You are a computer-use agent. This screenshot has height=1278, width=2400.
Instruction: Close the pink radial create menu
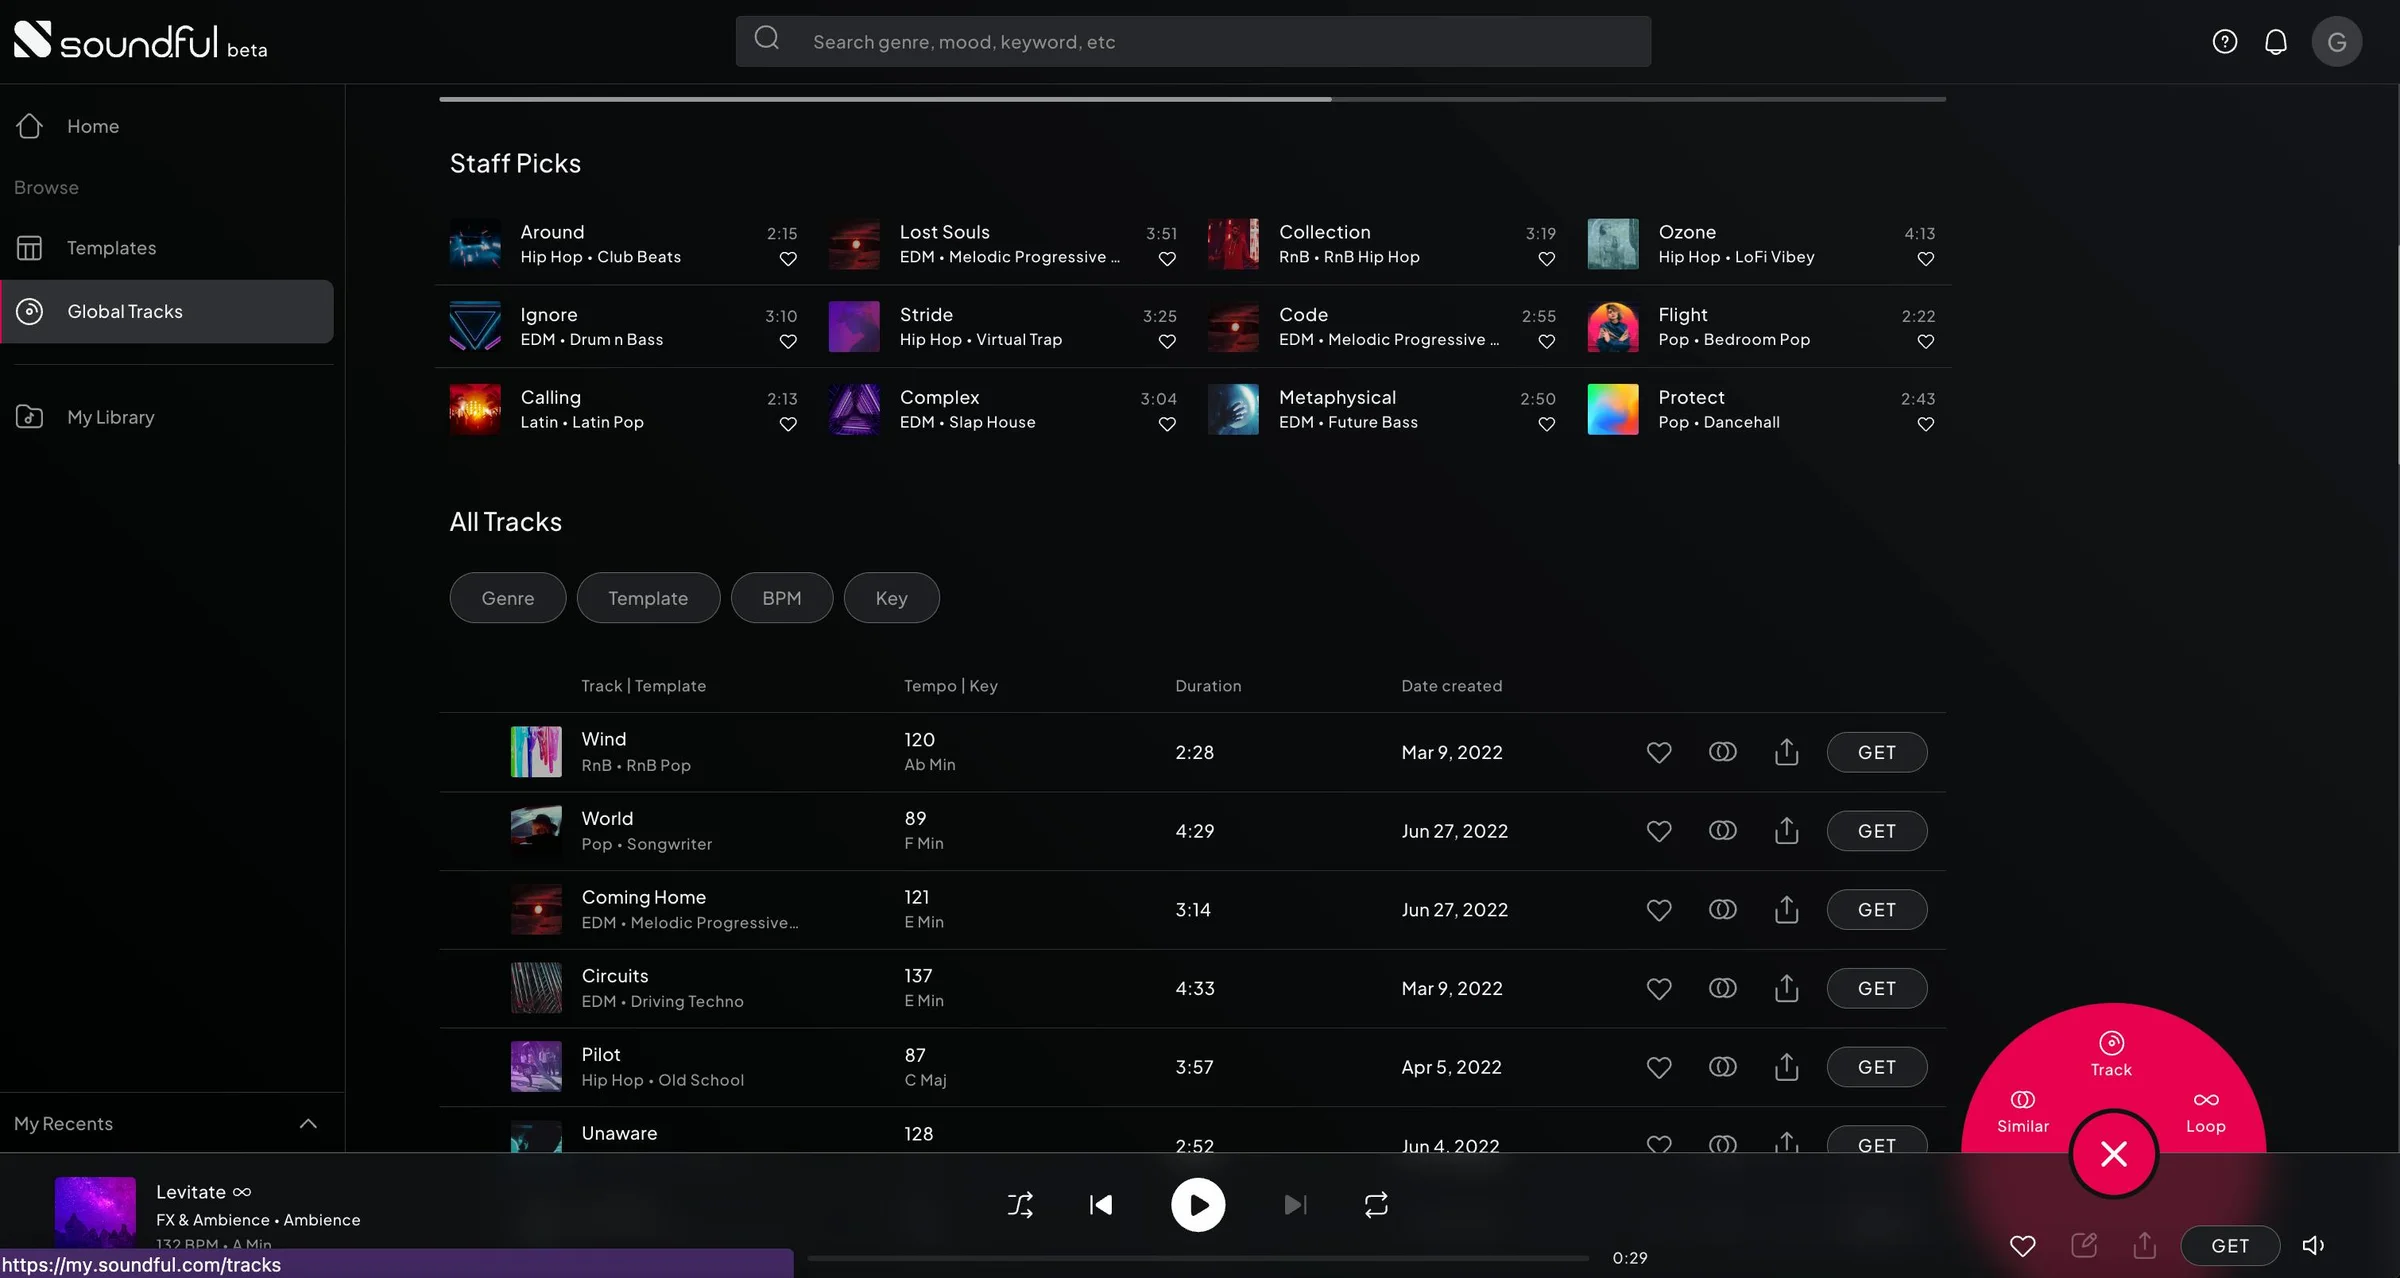[2113, 1153]
